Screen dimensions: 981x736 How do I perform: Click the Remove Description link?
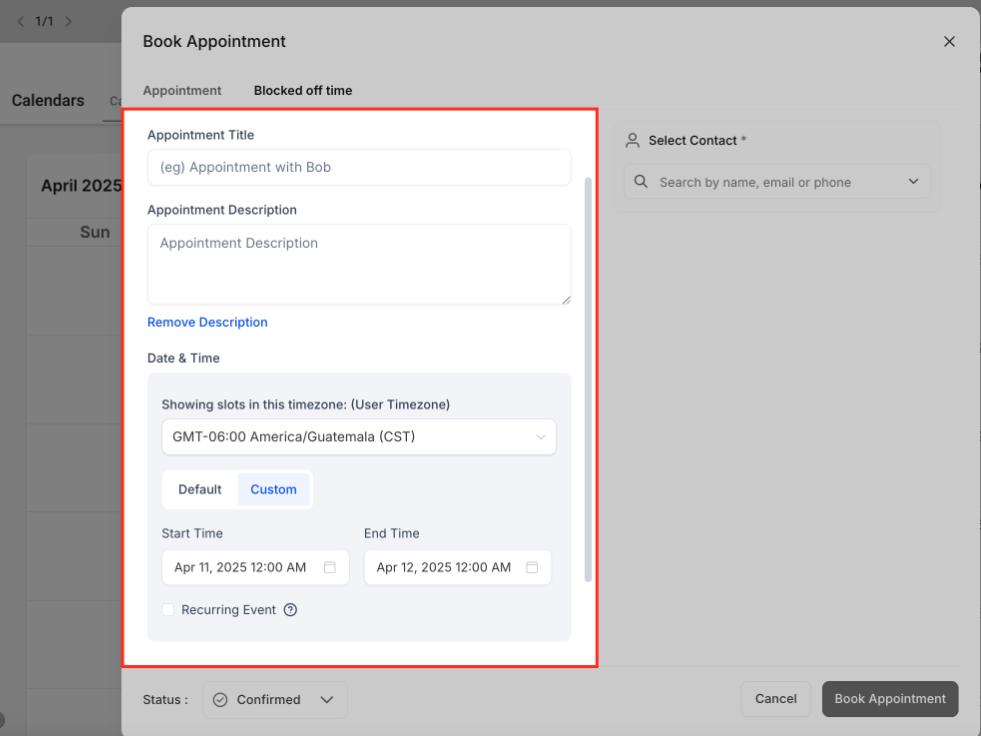207,322
